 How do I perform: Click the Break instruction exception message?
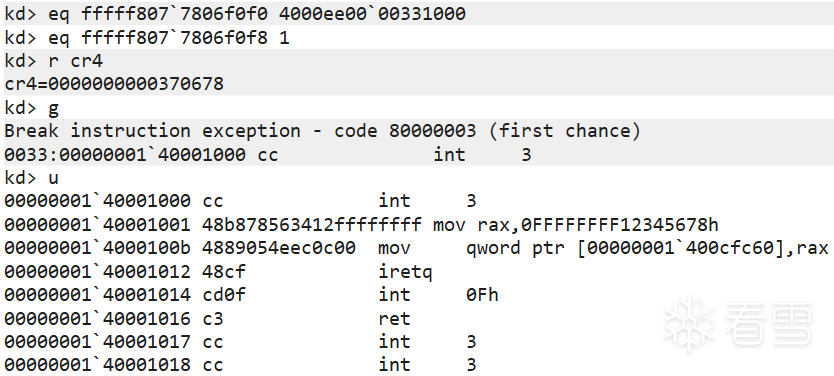point(322,130)
